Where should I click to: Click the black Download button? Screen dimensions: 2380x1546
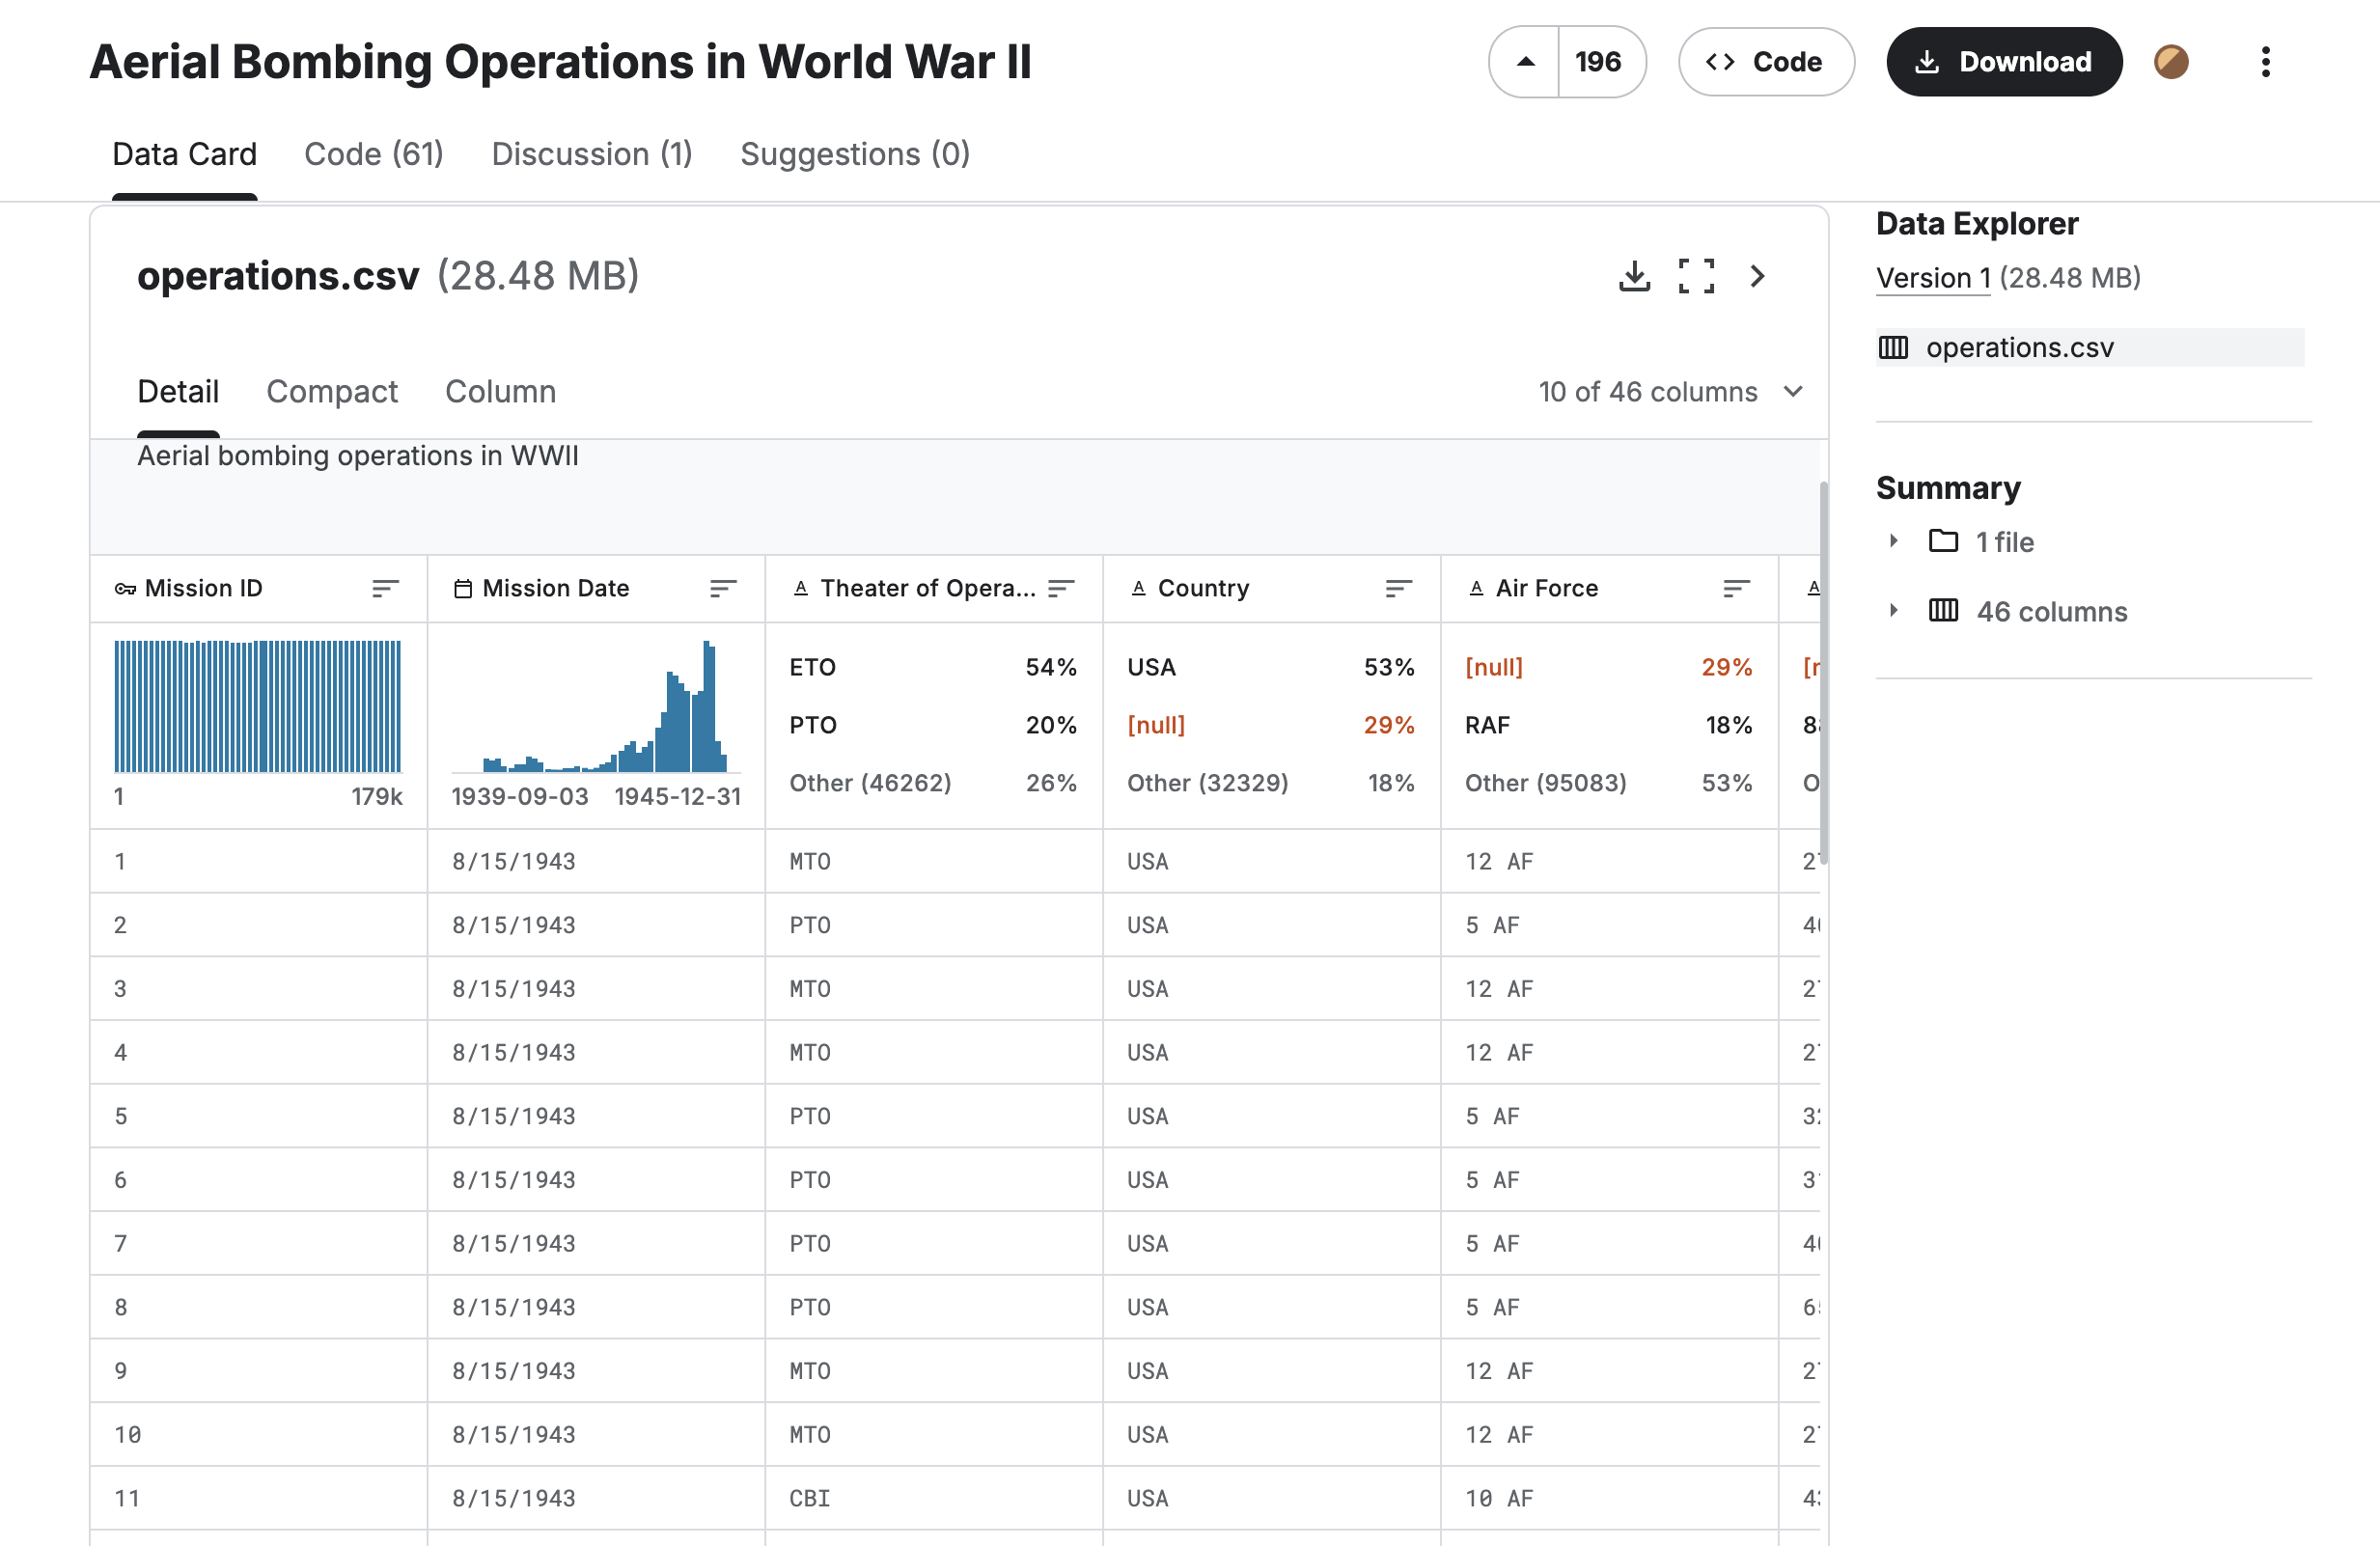click(2003, 62)
